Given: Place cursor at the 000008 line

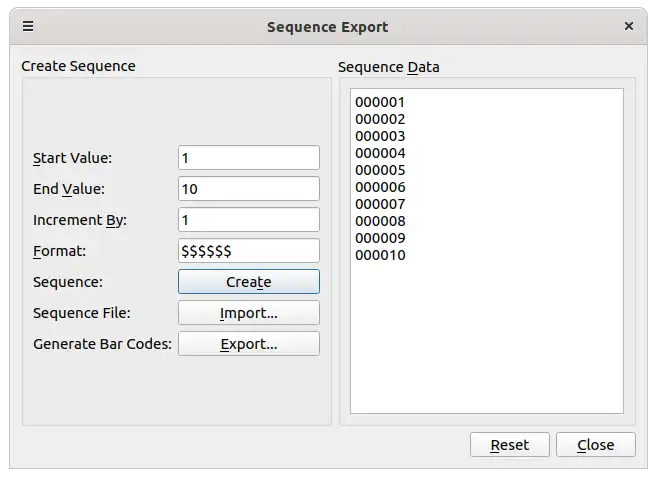Looking at the screenshot, I should click(380, 221).
